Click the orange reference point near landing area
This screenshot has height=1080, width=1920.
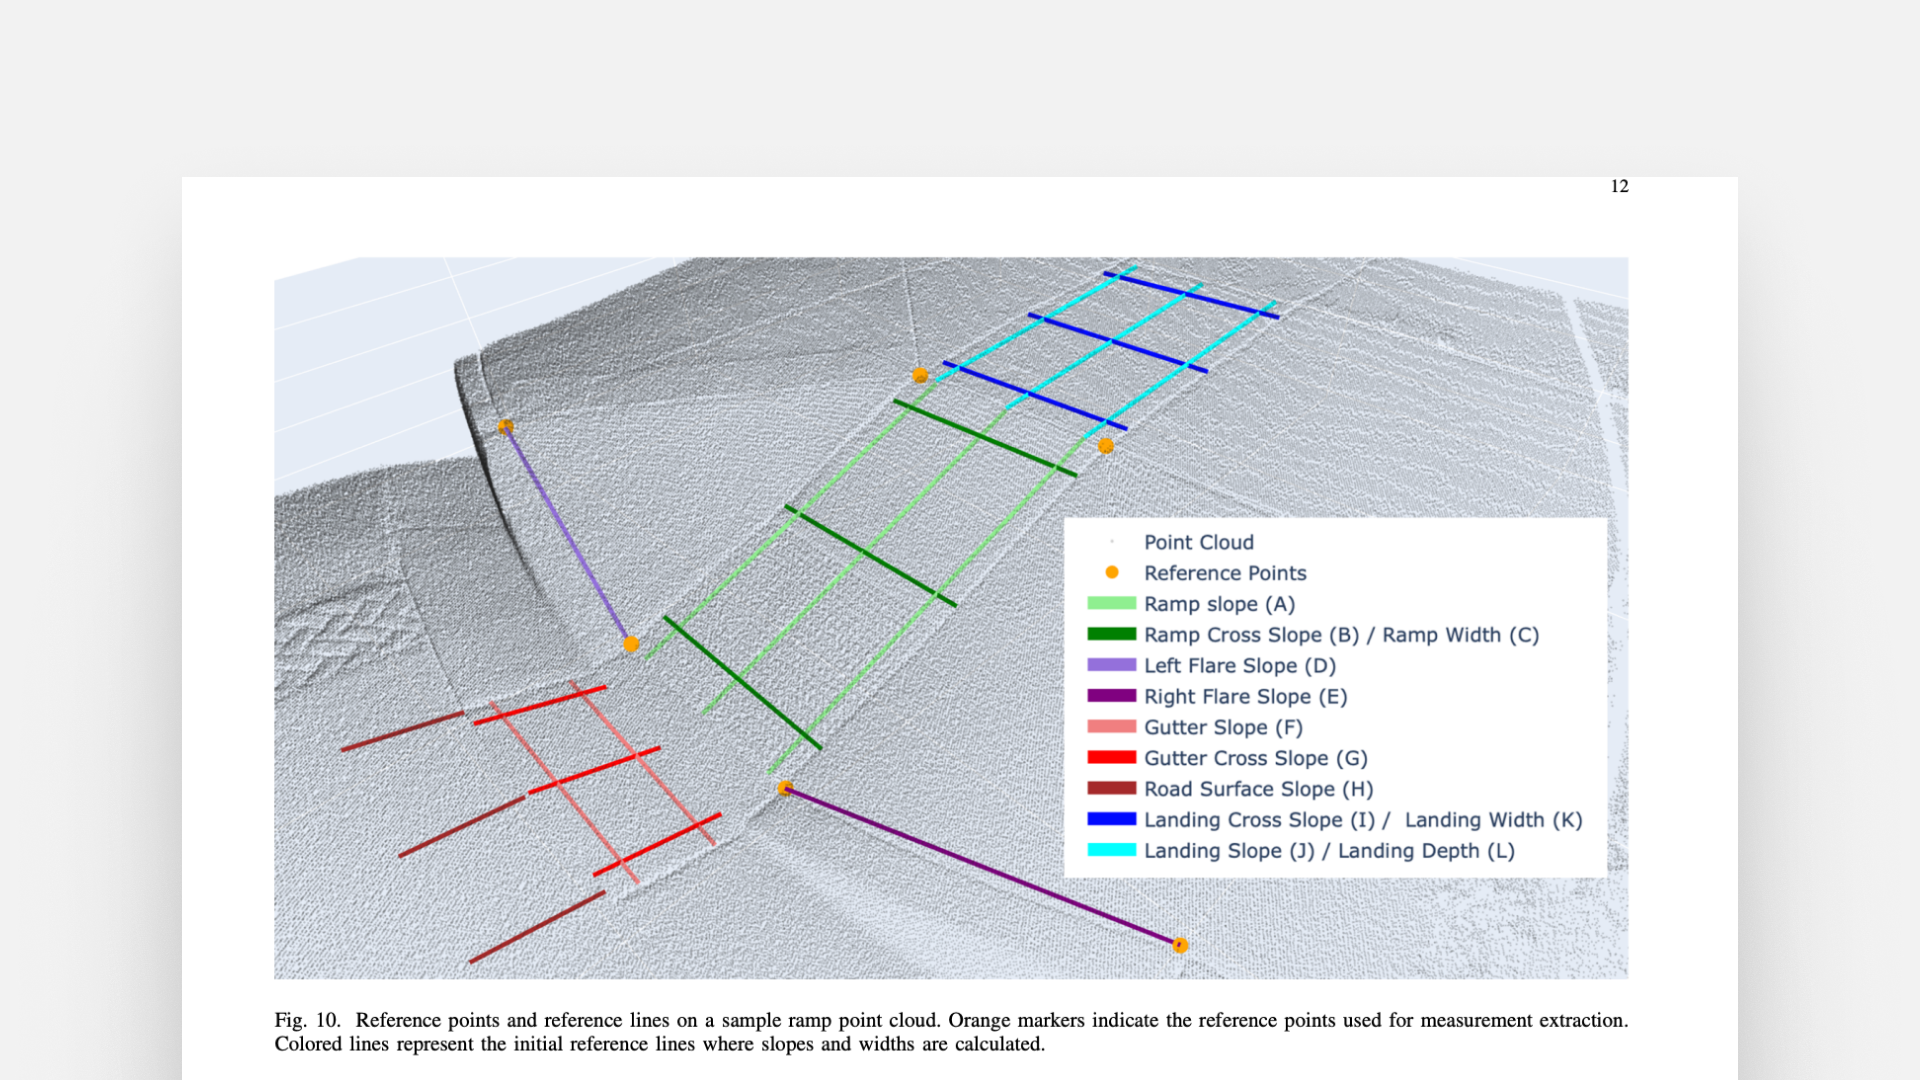click(x=921, y=377)
